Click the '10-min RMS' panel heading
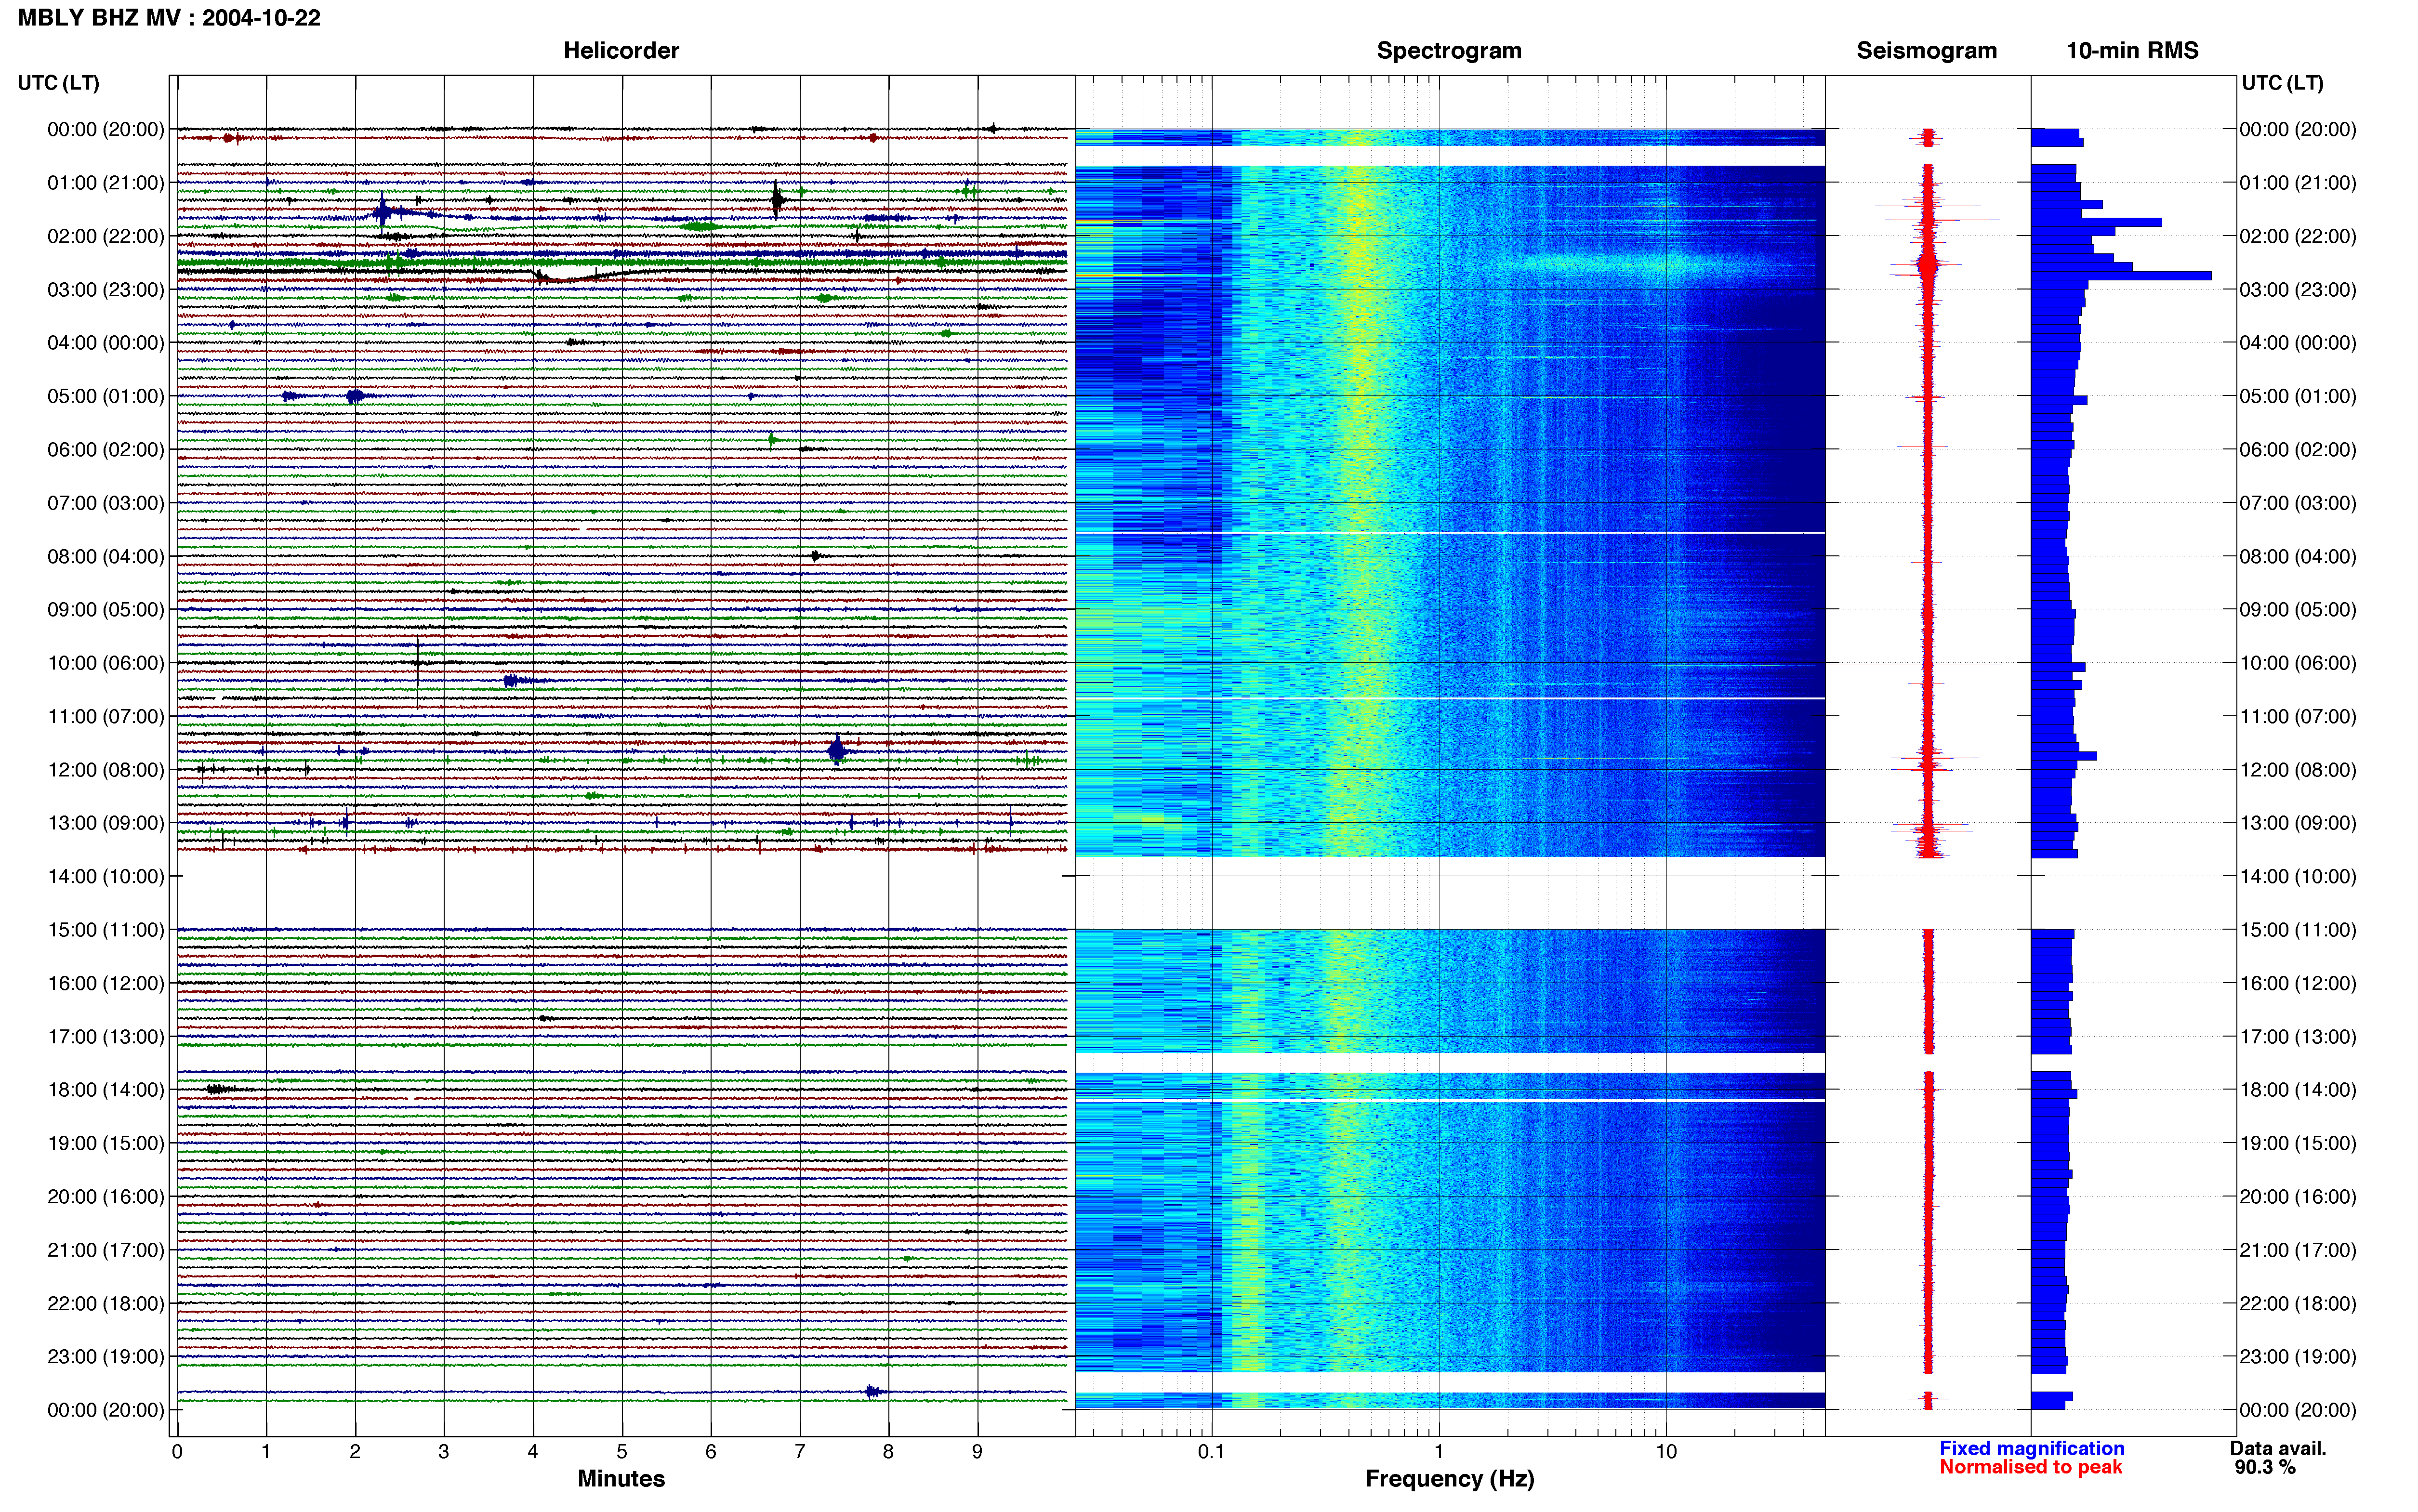Screen dimensions: 2418x1512 click(2132, 51)
